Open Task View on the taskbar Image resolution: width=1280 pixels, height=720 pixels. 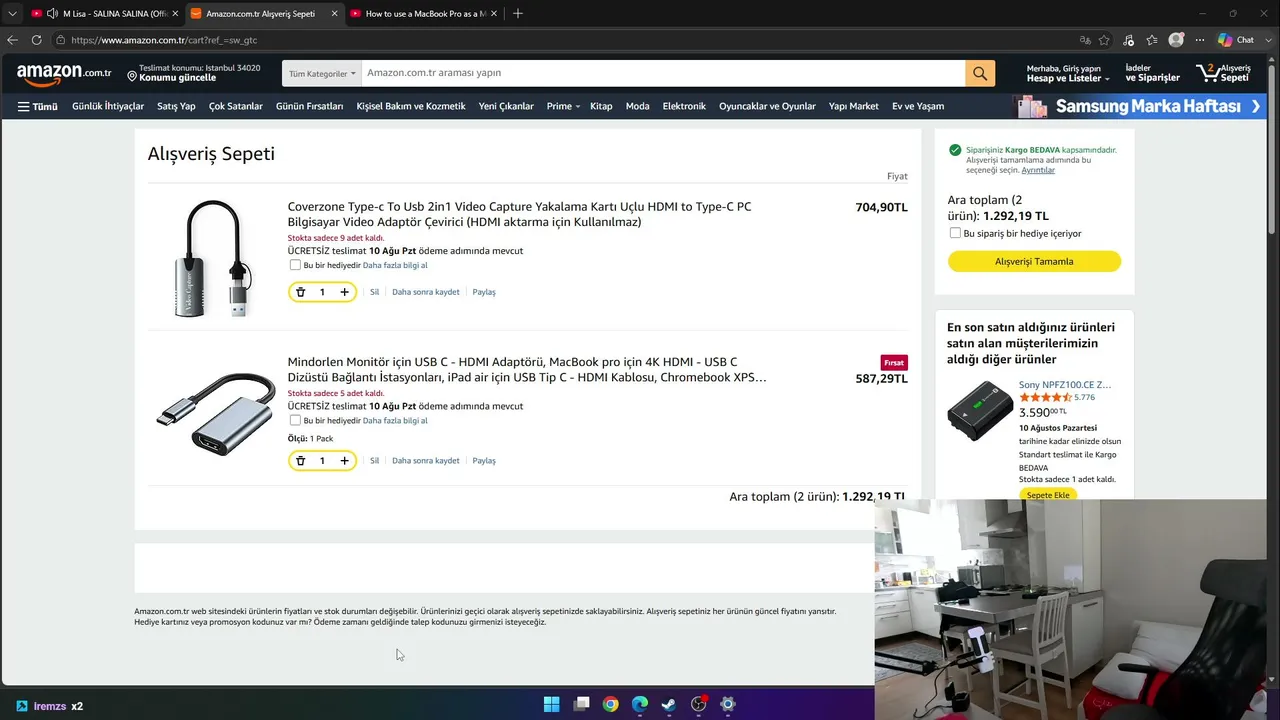(581, 704)
